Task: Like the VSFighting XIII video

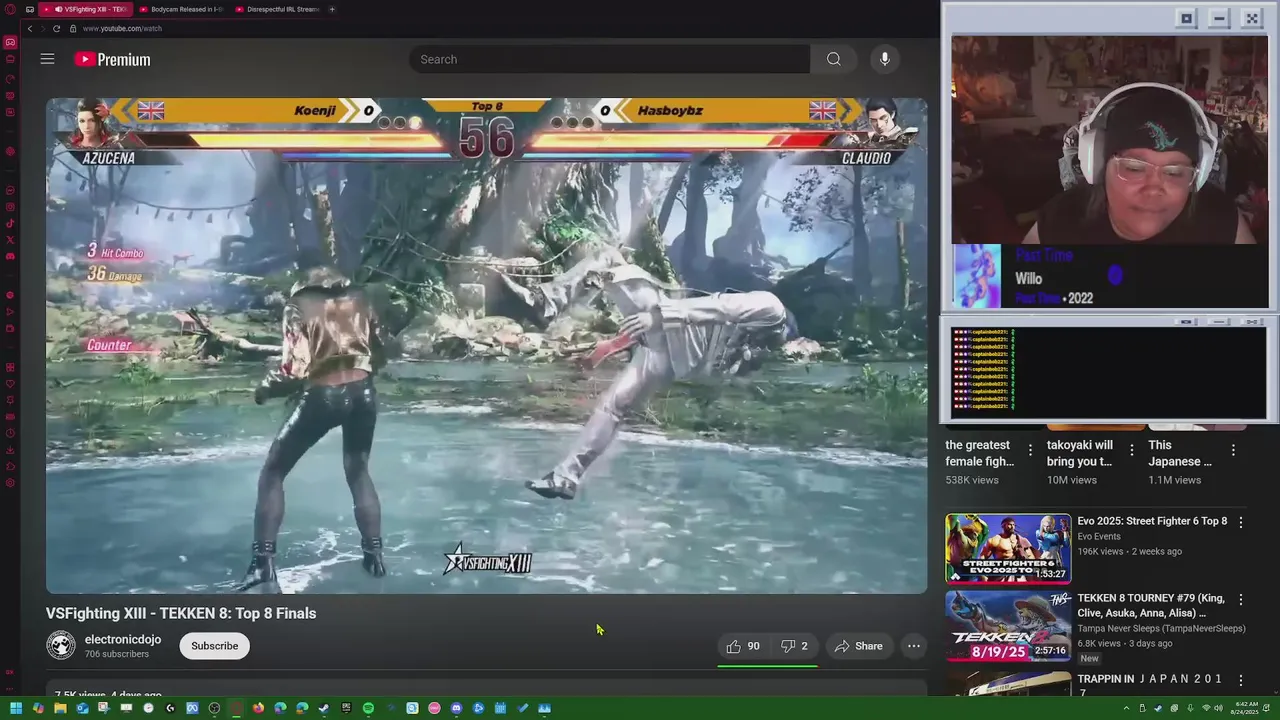Action: click(x=743, y=646)
